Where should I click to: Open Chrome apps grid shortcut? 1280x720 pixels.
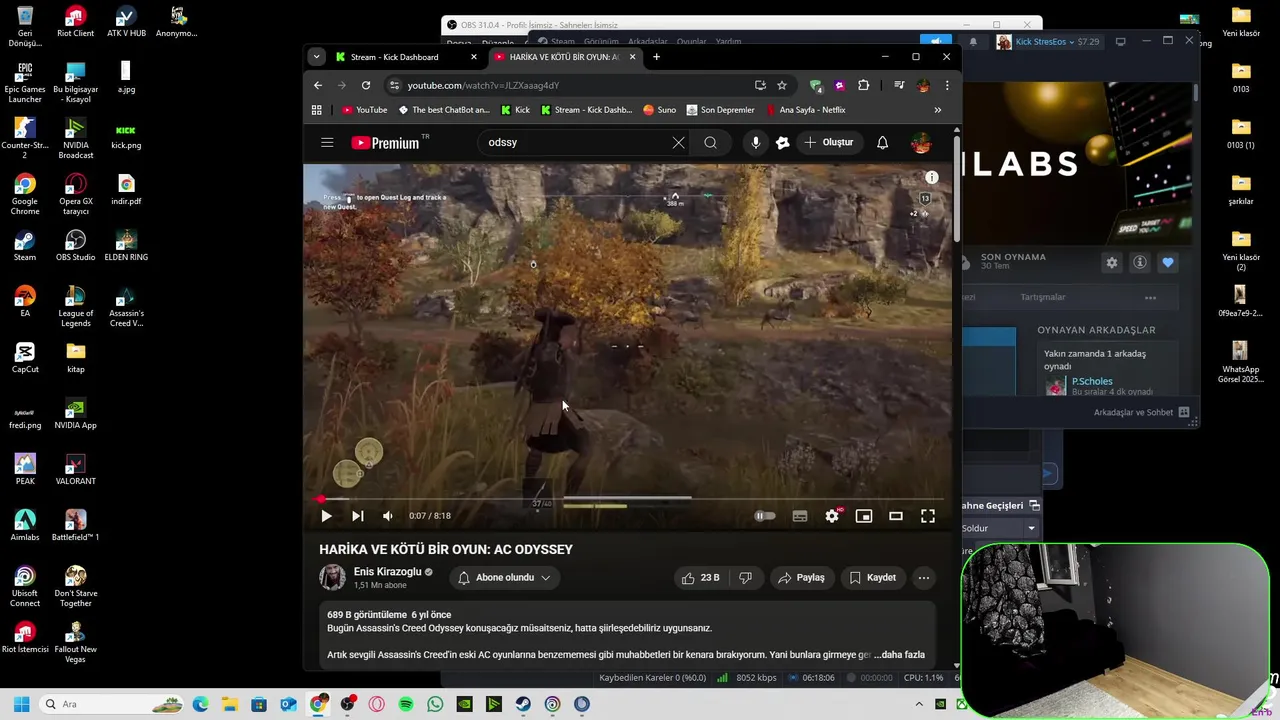(x=317, y=110)
